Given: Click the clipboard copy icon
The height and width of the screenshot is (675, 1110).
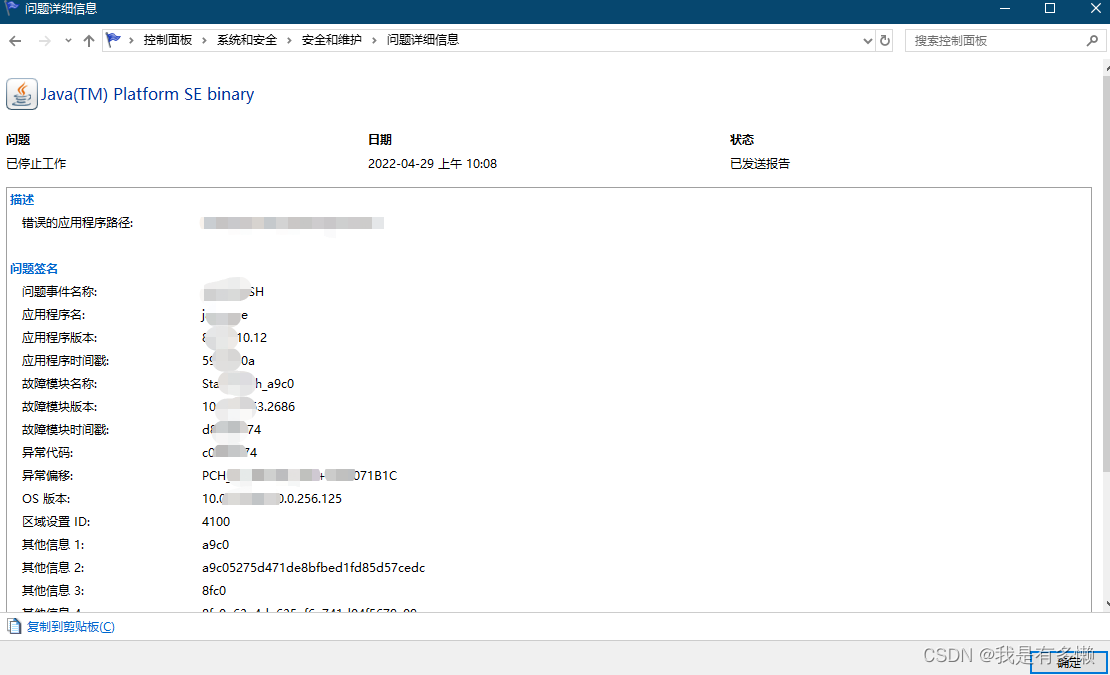Looking at the screenshot, I should [14, 626].
